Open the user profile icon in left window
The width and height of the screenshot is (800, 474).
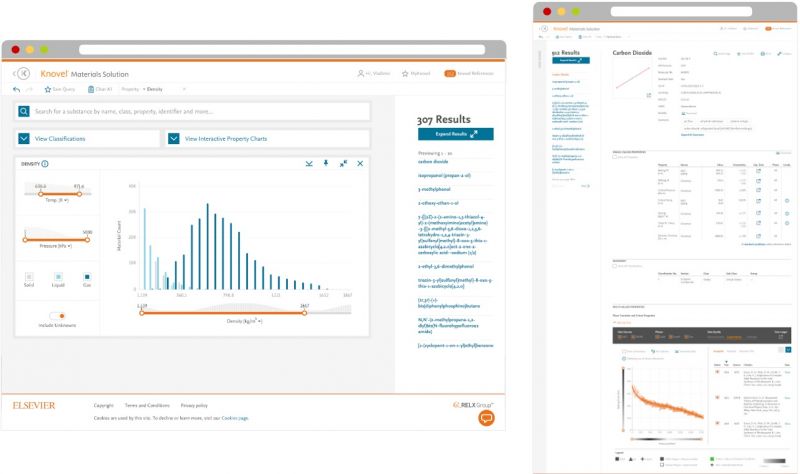click(x=361, y=73)
